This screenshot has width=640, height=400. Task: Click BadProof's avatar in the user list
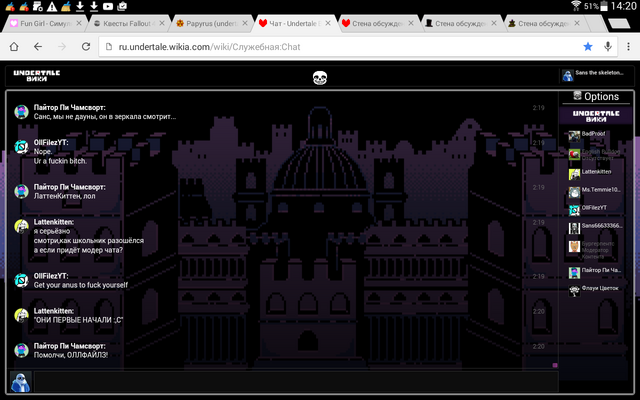574,136
